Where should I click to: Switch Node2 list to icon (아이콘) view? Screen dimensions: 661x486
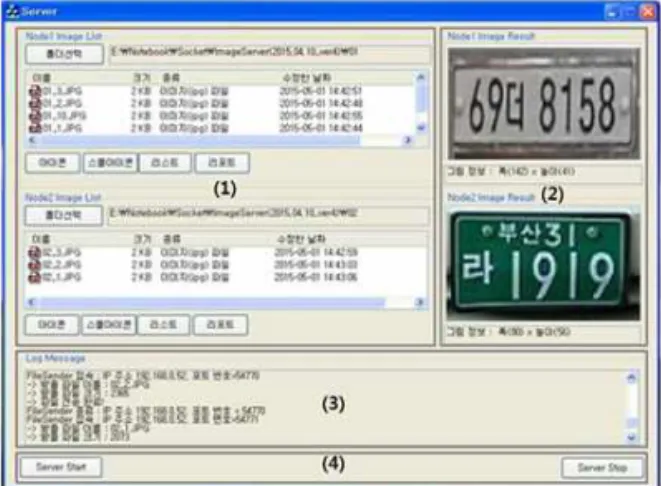point(51,325)
